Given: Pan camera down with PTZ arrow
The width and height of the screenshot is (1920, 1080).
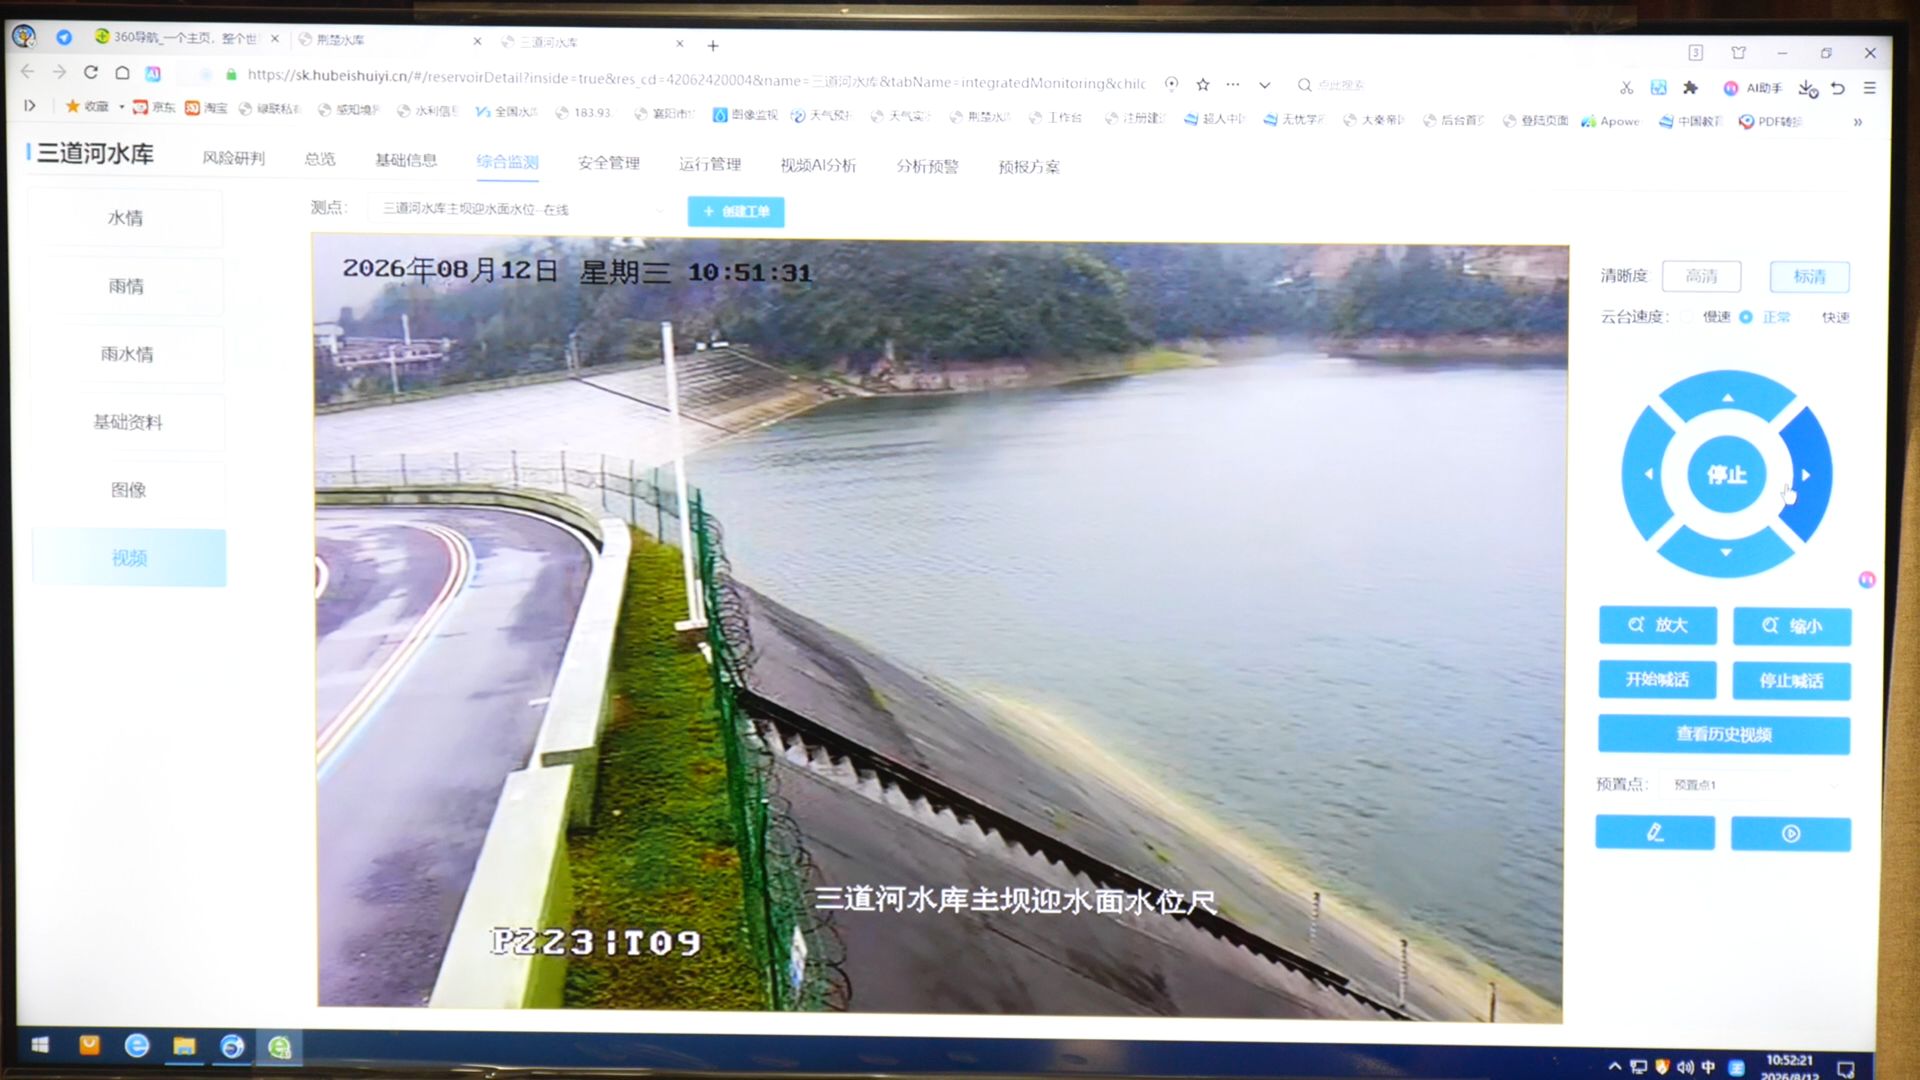Looking at the screenshot, I should (x=1726, y=552).
